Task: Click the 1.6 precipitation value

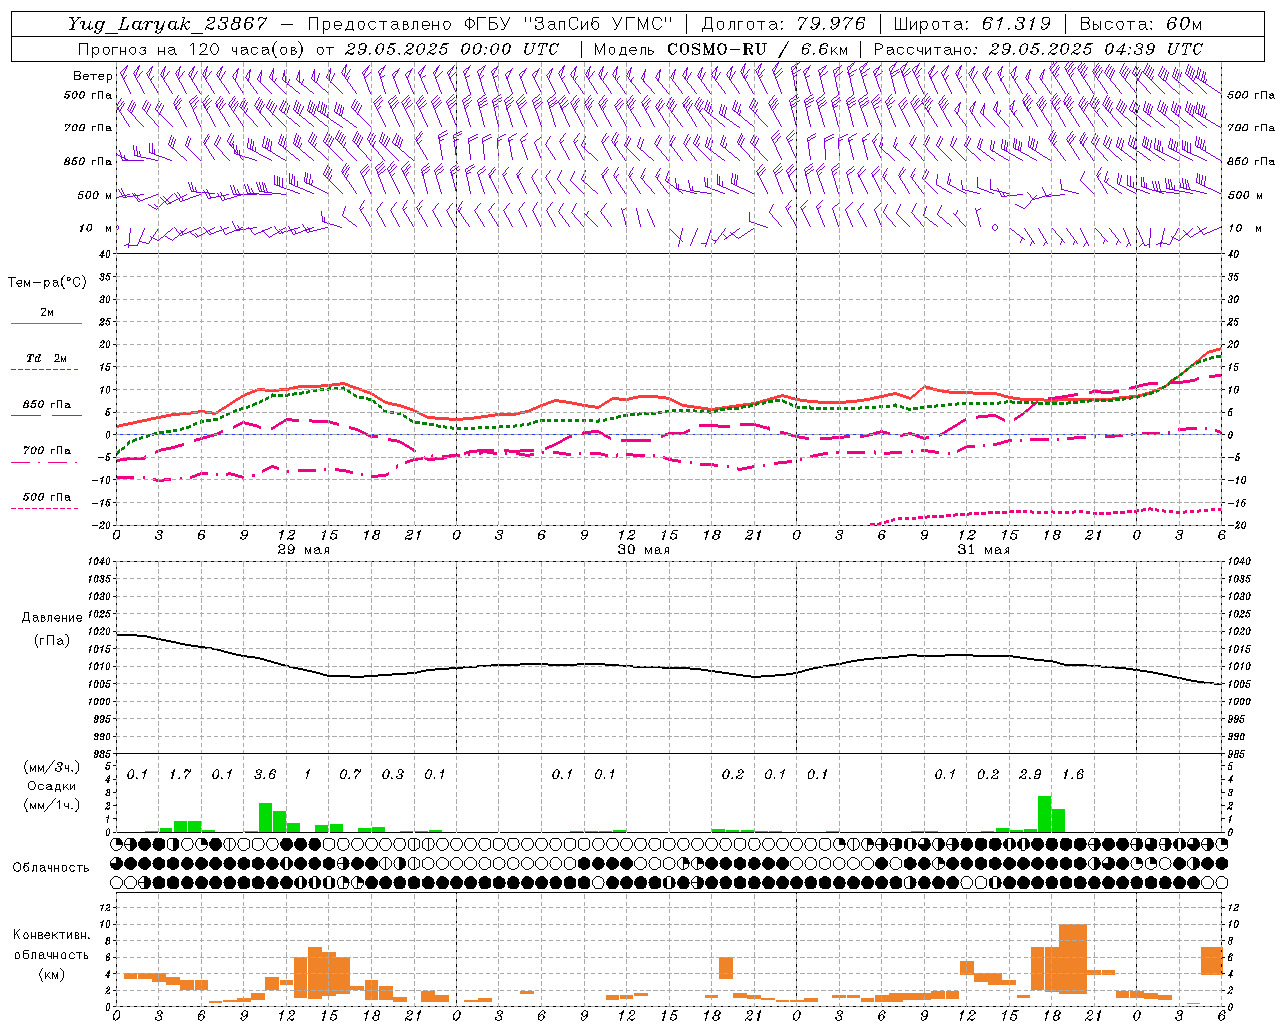Action: click(1072, 775)
